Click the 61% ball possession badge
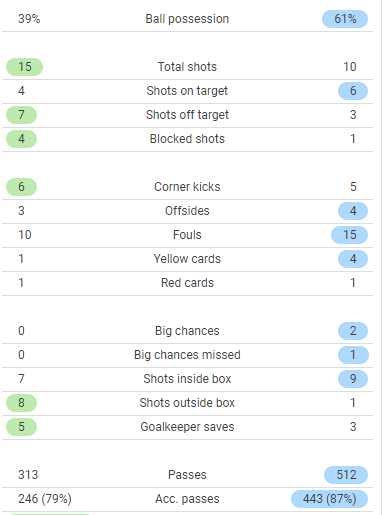The width and height of the screenshot is (385, 515). 345,19
